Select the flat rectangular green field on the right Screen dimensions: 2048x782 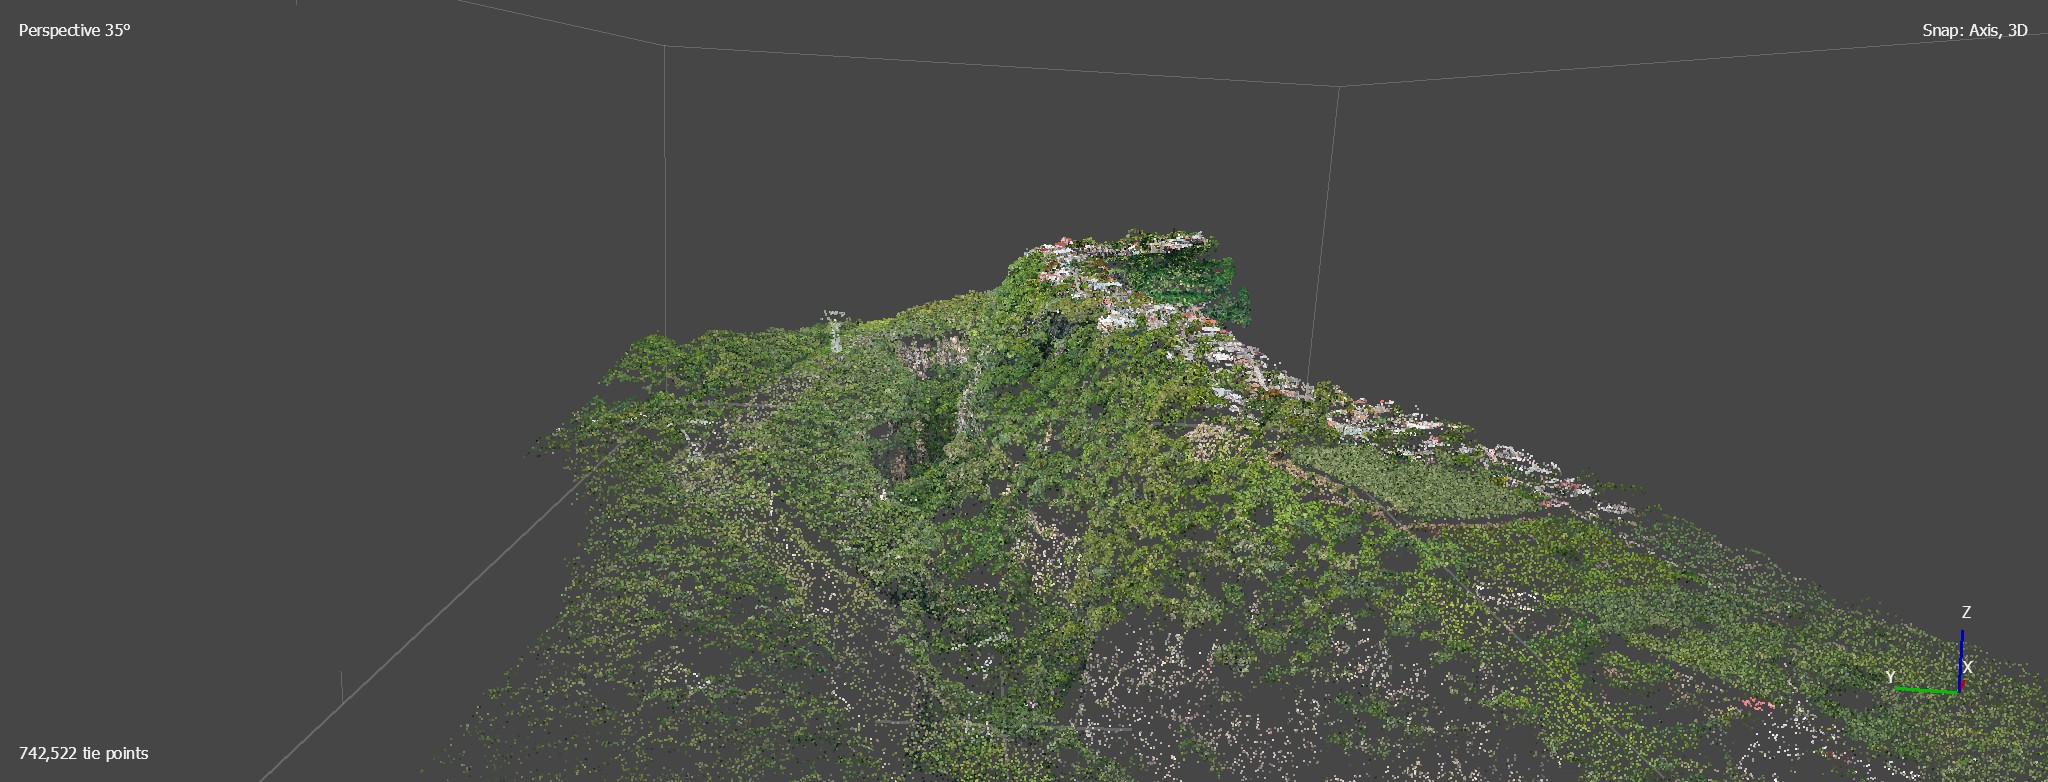(1400, 478)
